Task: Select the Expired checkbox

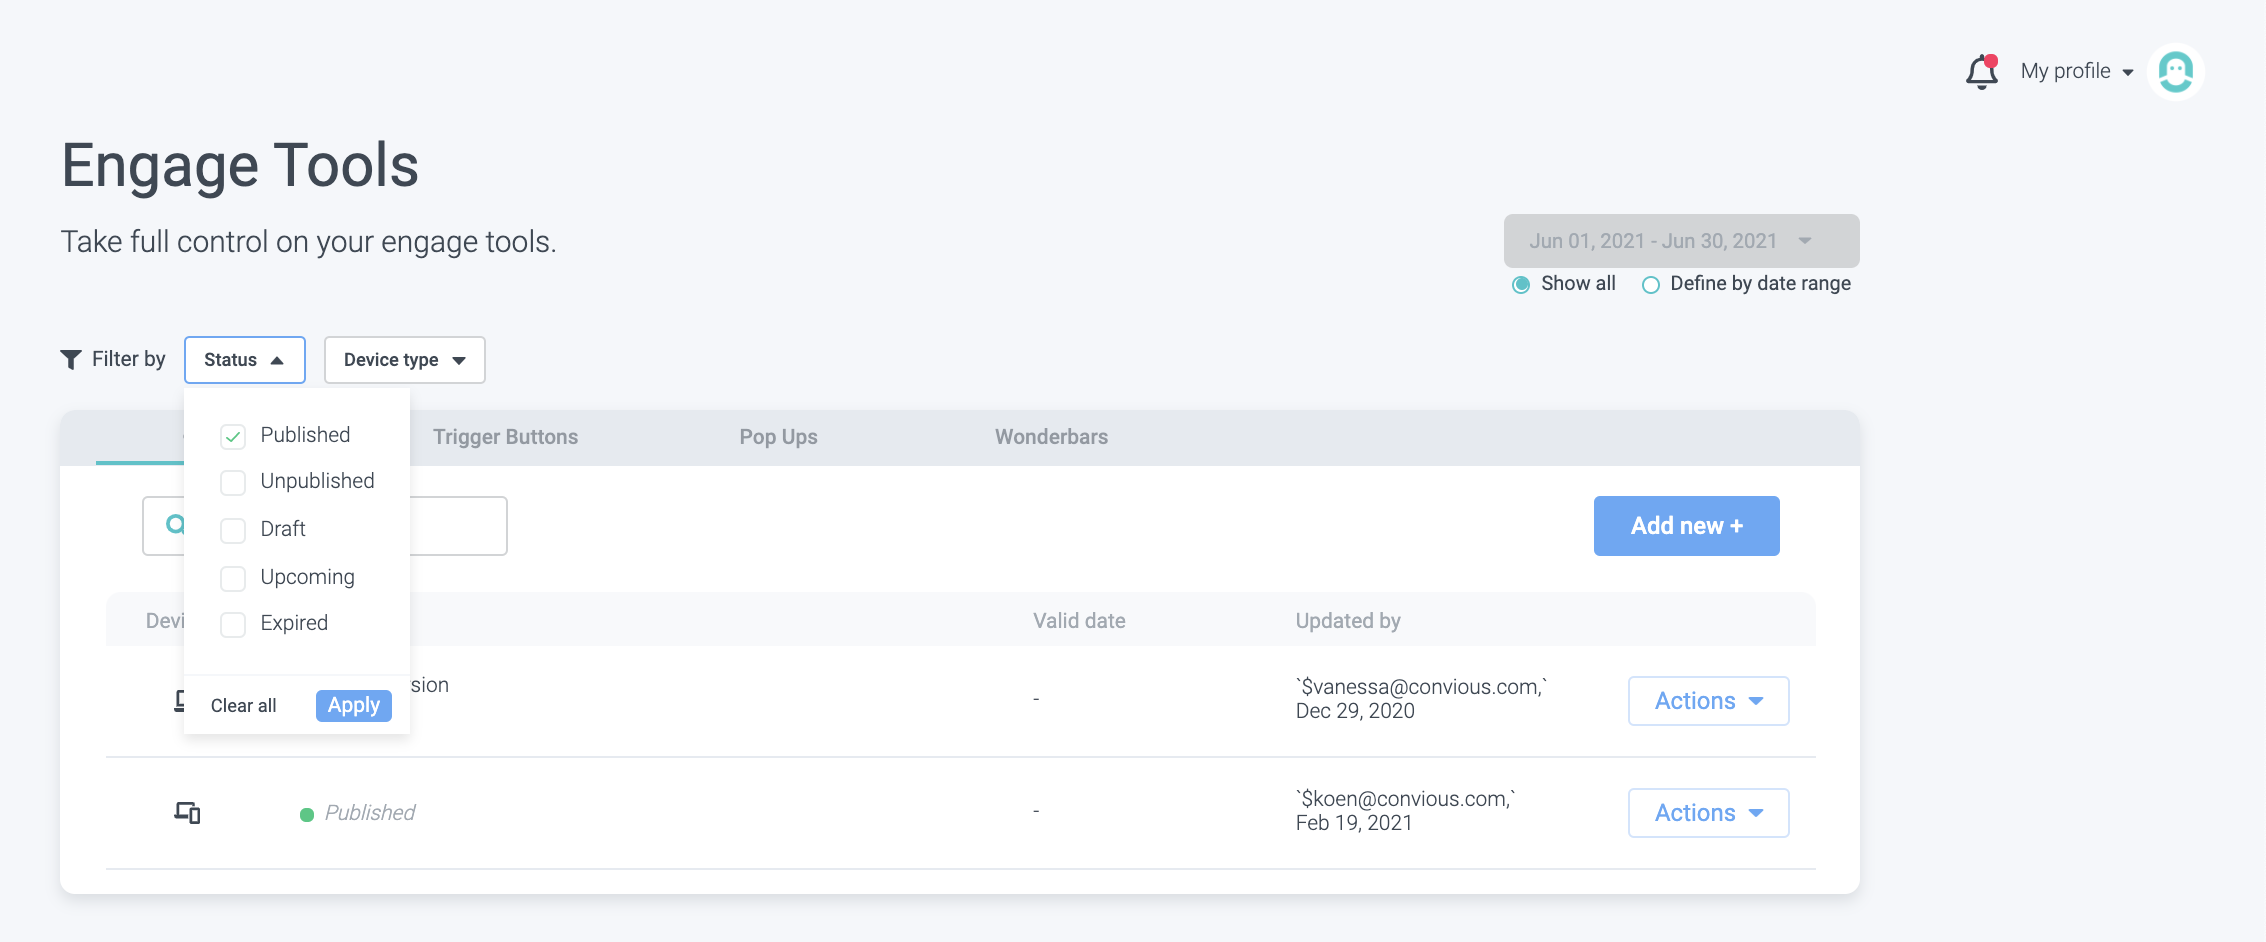Action: 233,624
